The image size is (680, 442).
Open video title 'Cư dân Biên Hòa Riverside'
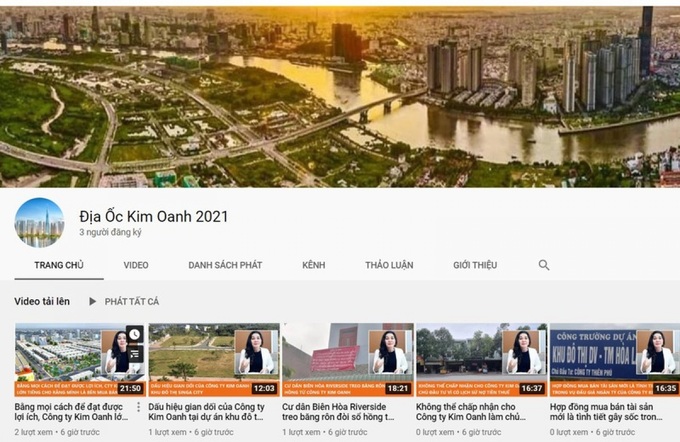point(338,412)
